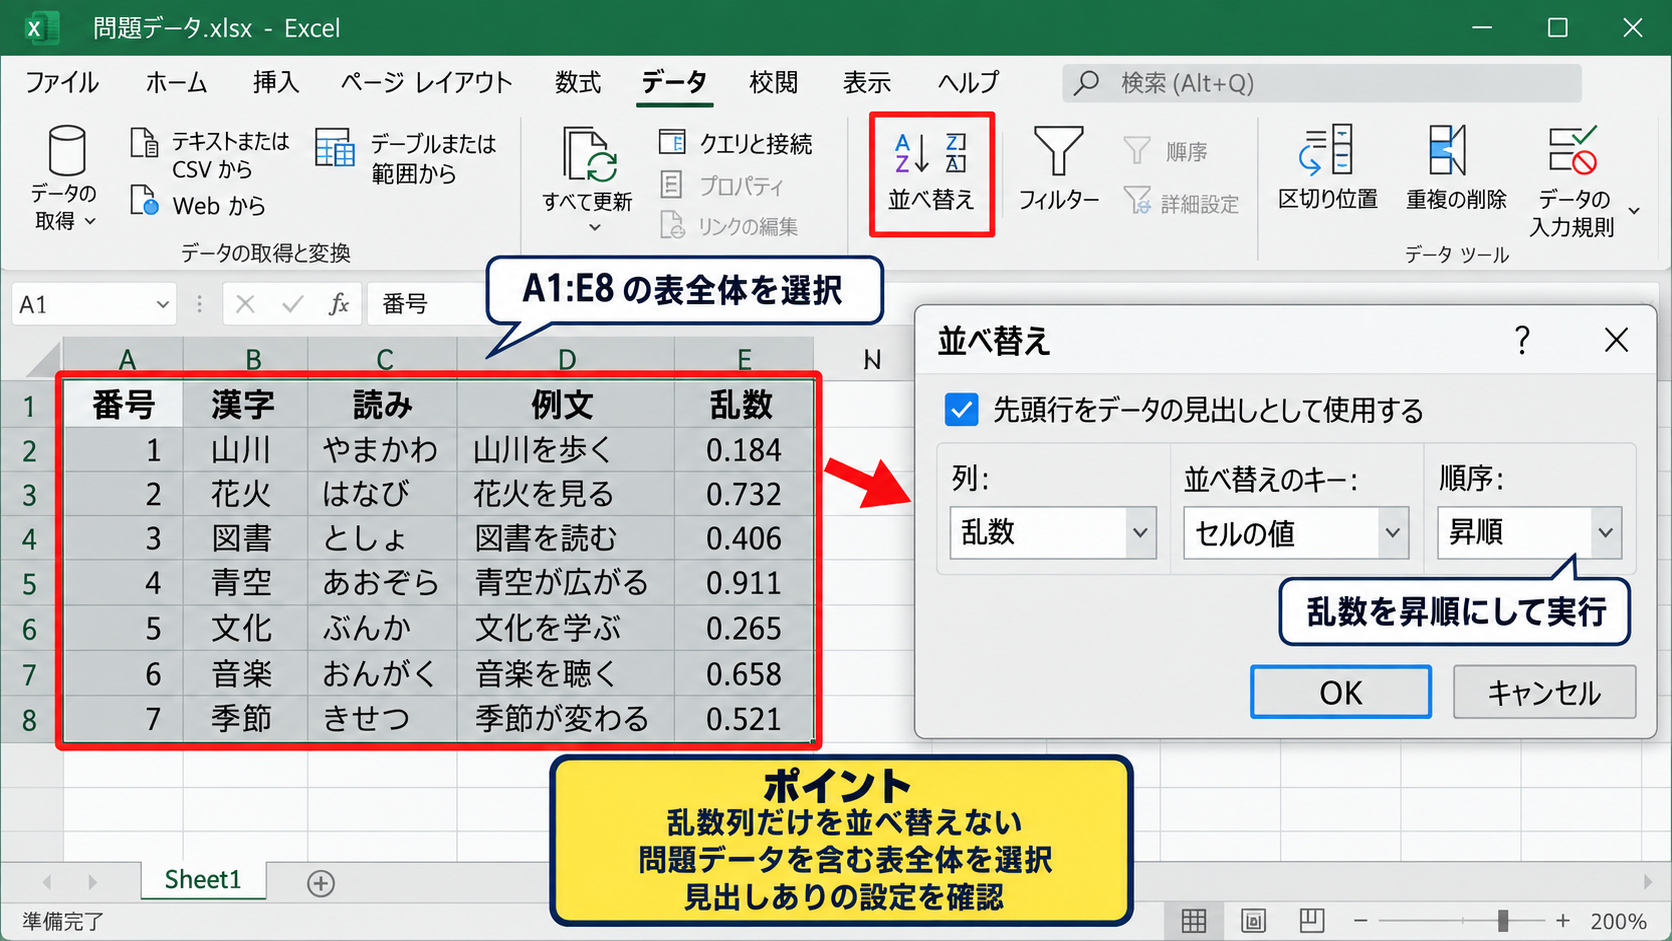Switch to the ページ レイアウト tab
The image size is (1672, 941).
[426, 82]
